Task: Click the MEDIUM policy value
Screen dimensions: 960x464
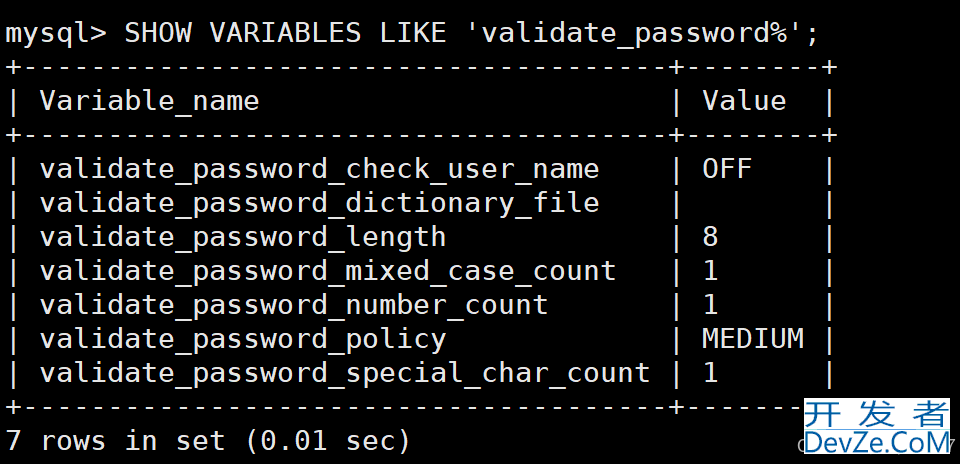Action: 752,339
